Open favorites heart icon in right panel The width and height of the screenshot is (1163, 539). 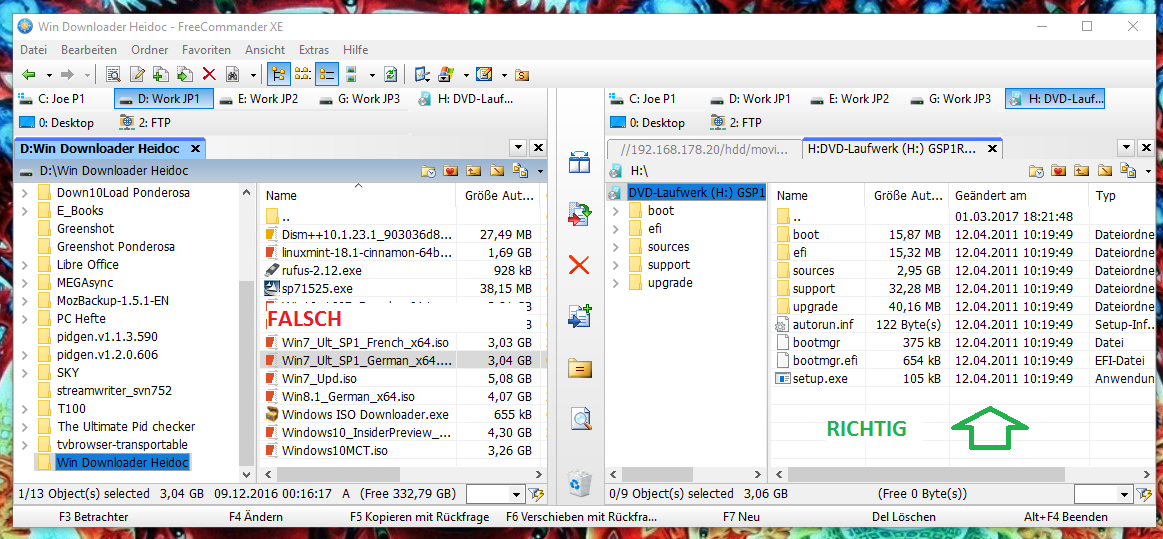pos(1058,171)
